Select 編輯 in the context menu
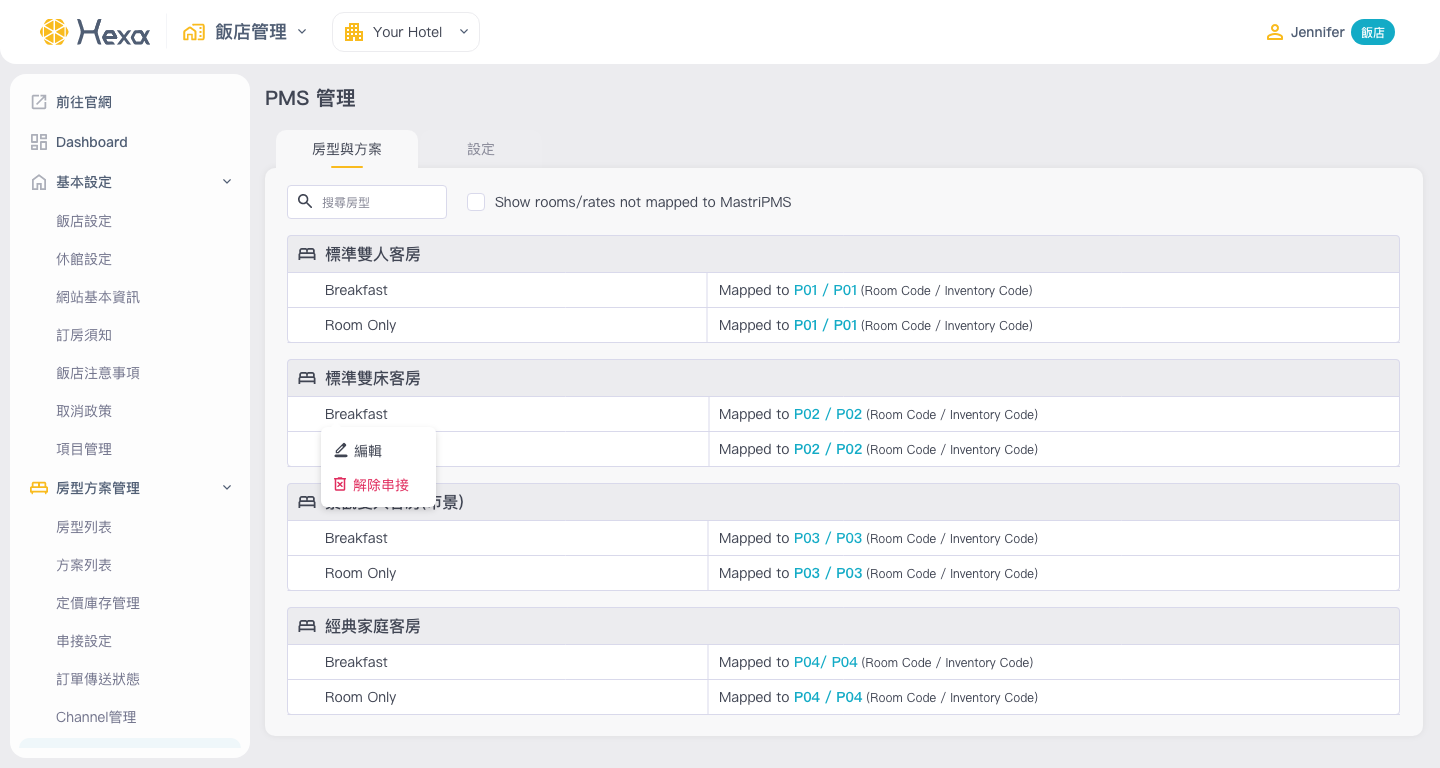This screenshot has height=768, width=1440. pyautogui.click(x=368, y=451)
